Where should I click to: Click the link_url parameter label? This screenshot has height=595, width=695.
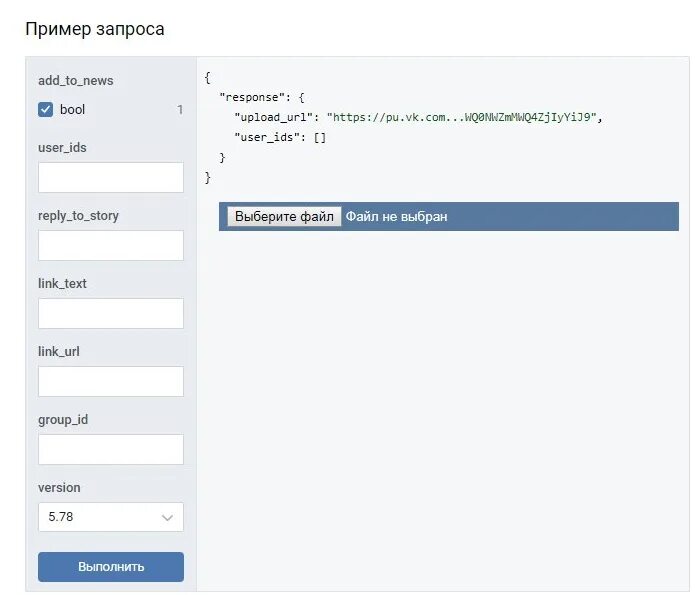click(x=59, y=352)
